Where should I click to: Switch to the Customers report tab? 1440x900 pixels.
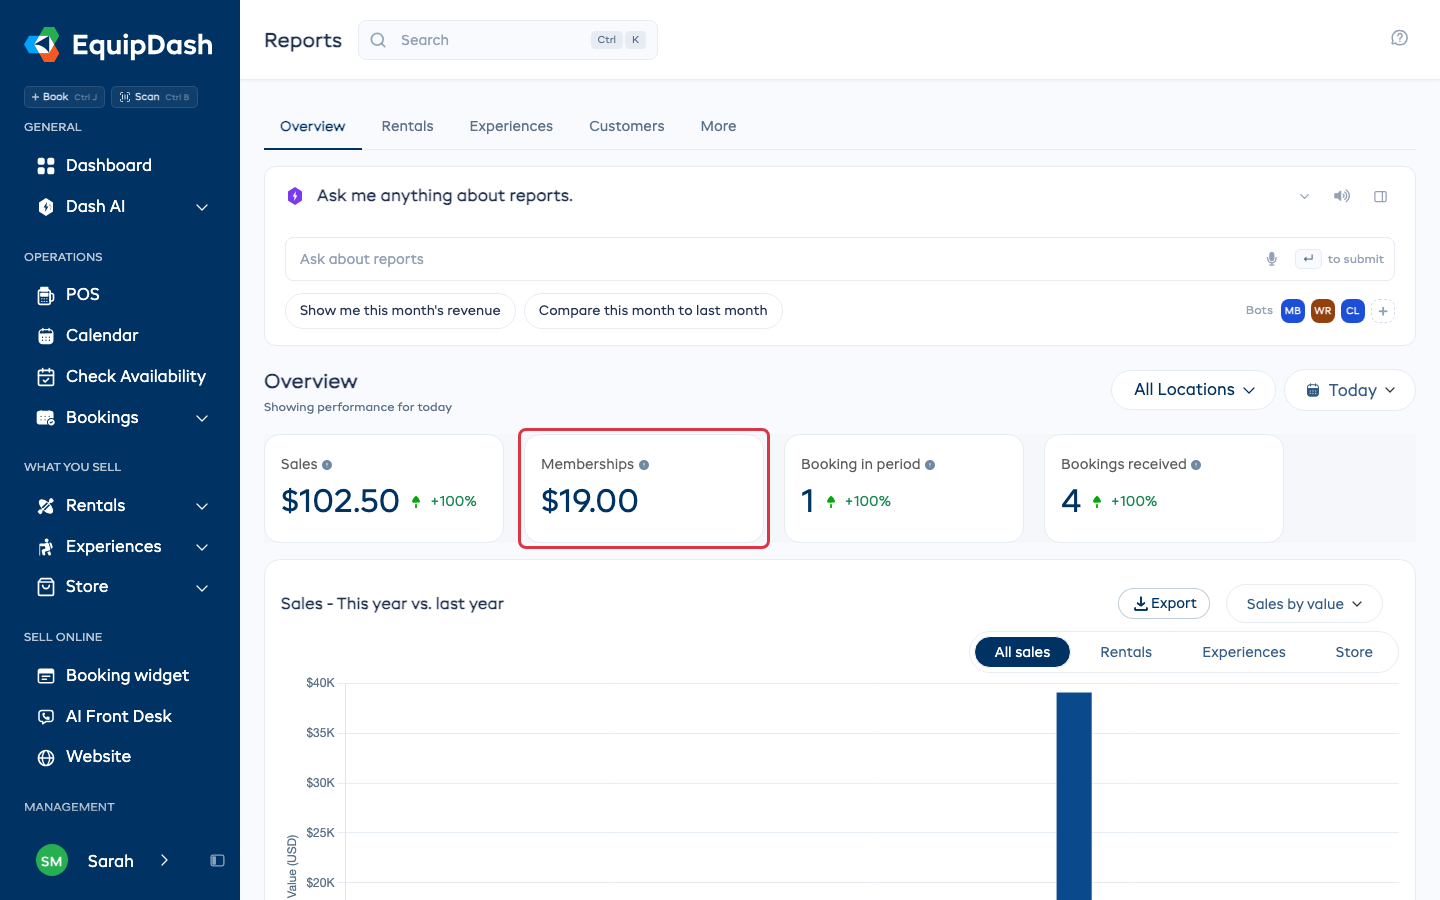(627, 126)
